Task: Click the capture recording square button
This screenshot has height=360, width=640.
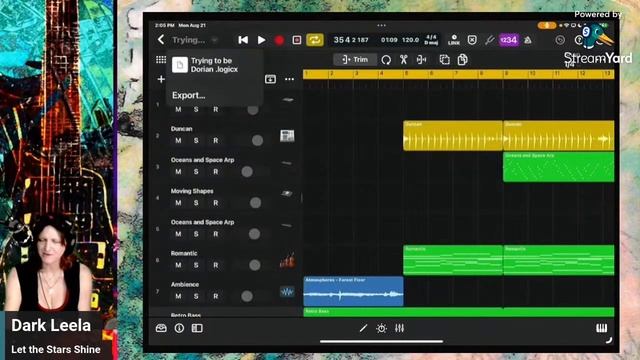Action: (x=297, y=40)
